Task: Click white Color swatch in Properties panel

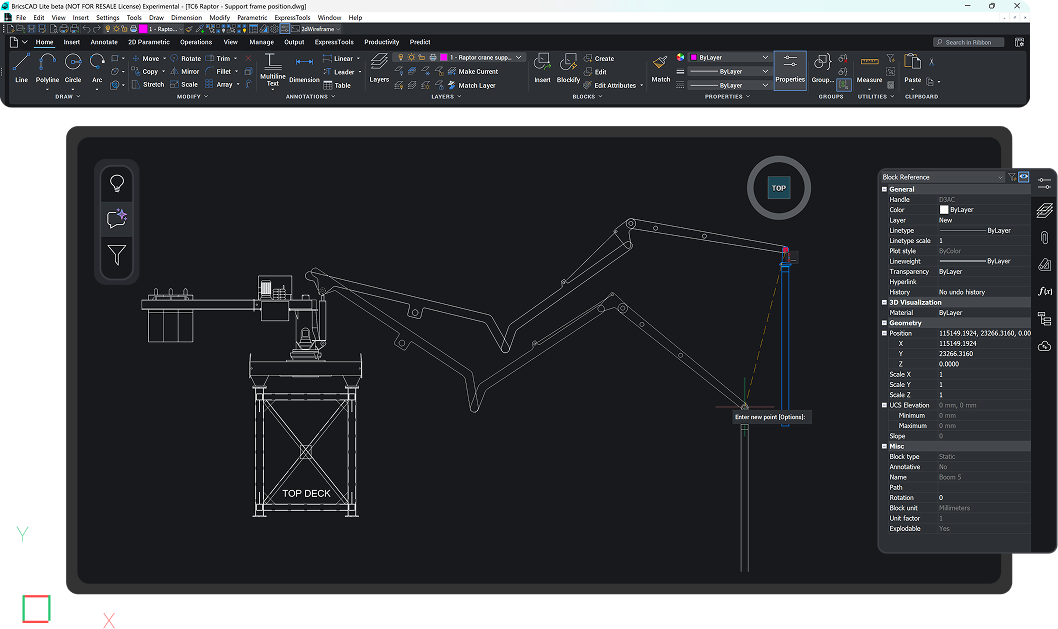Action: [944, 210]
